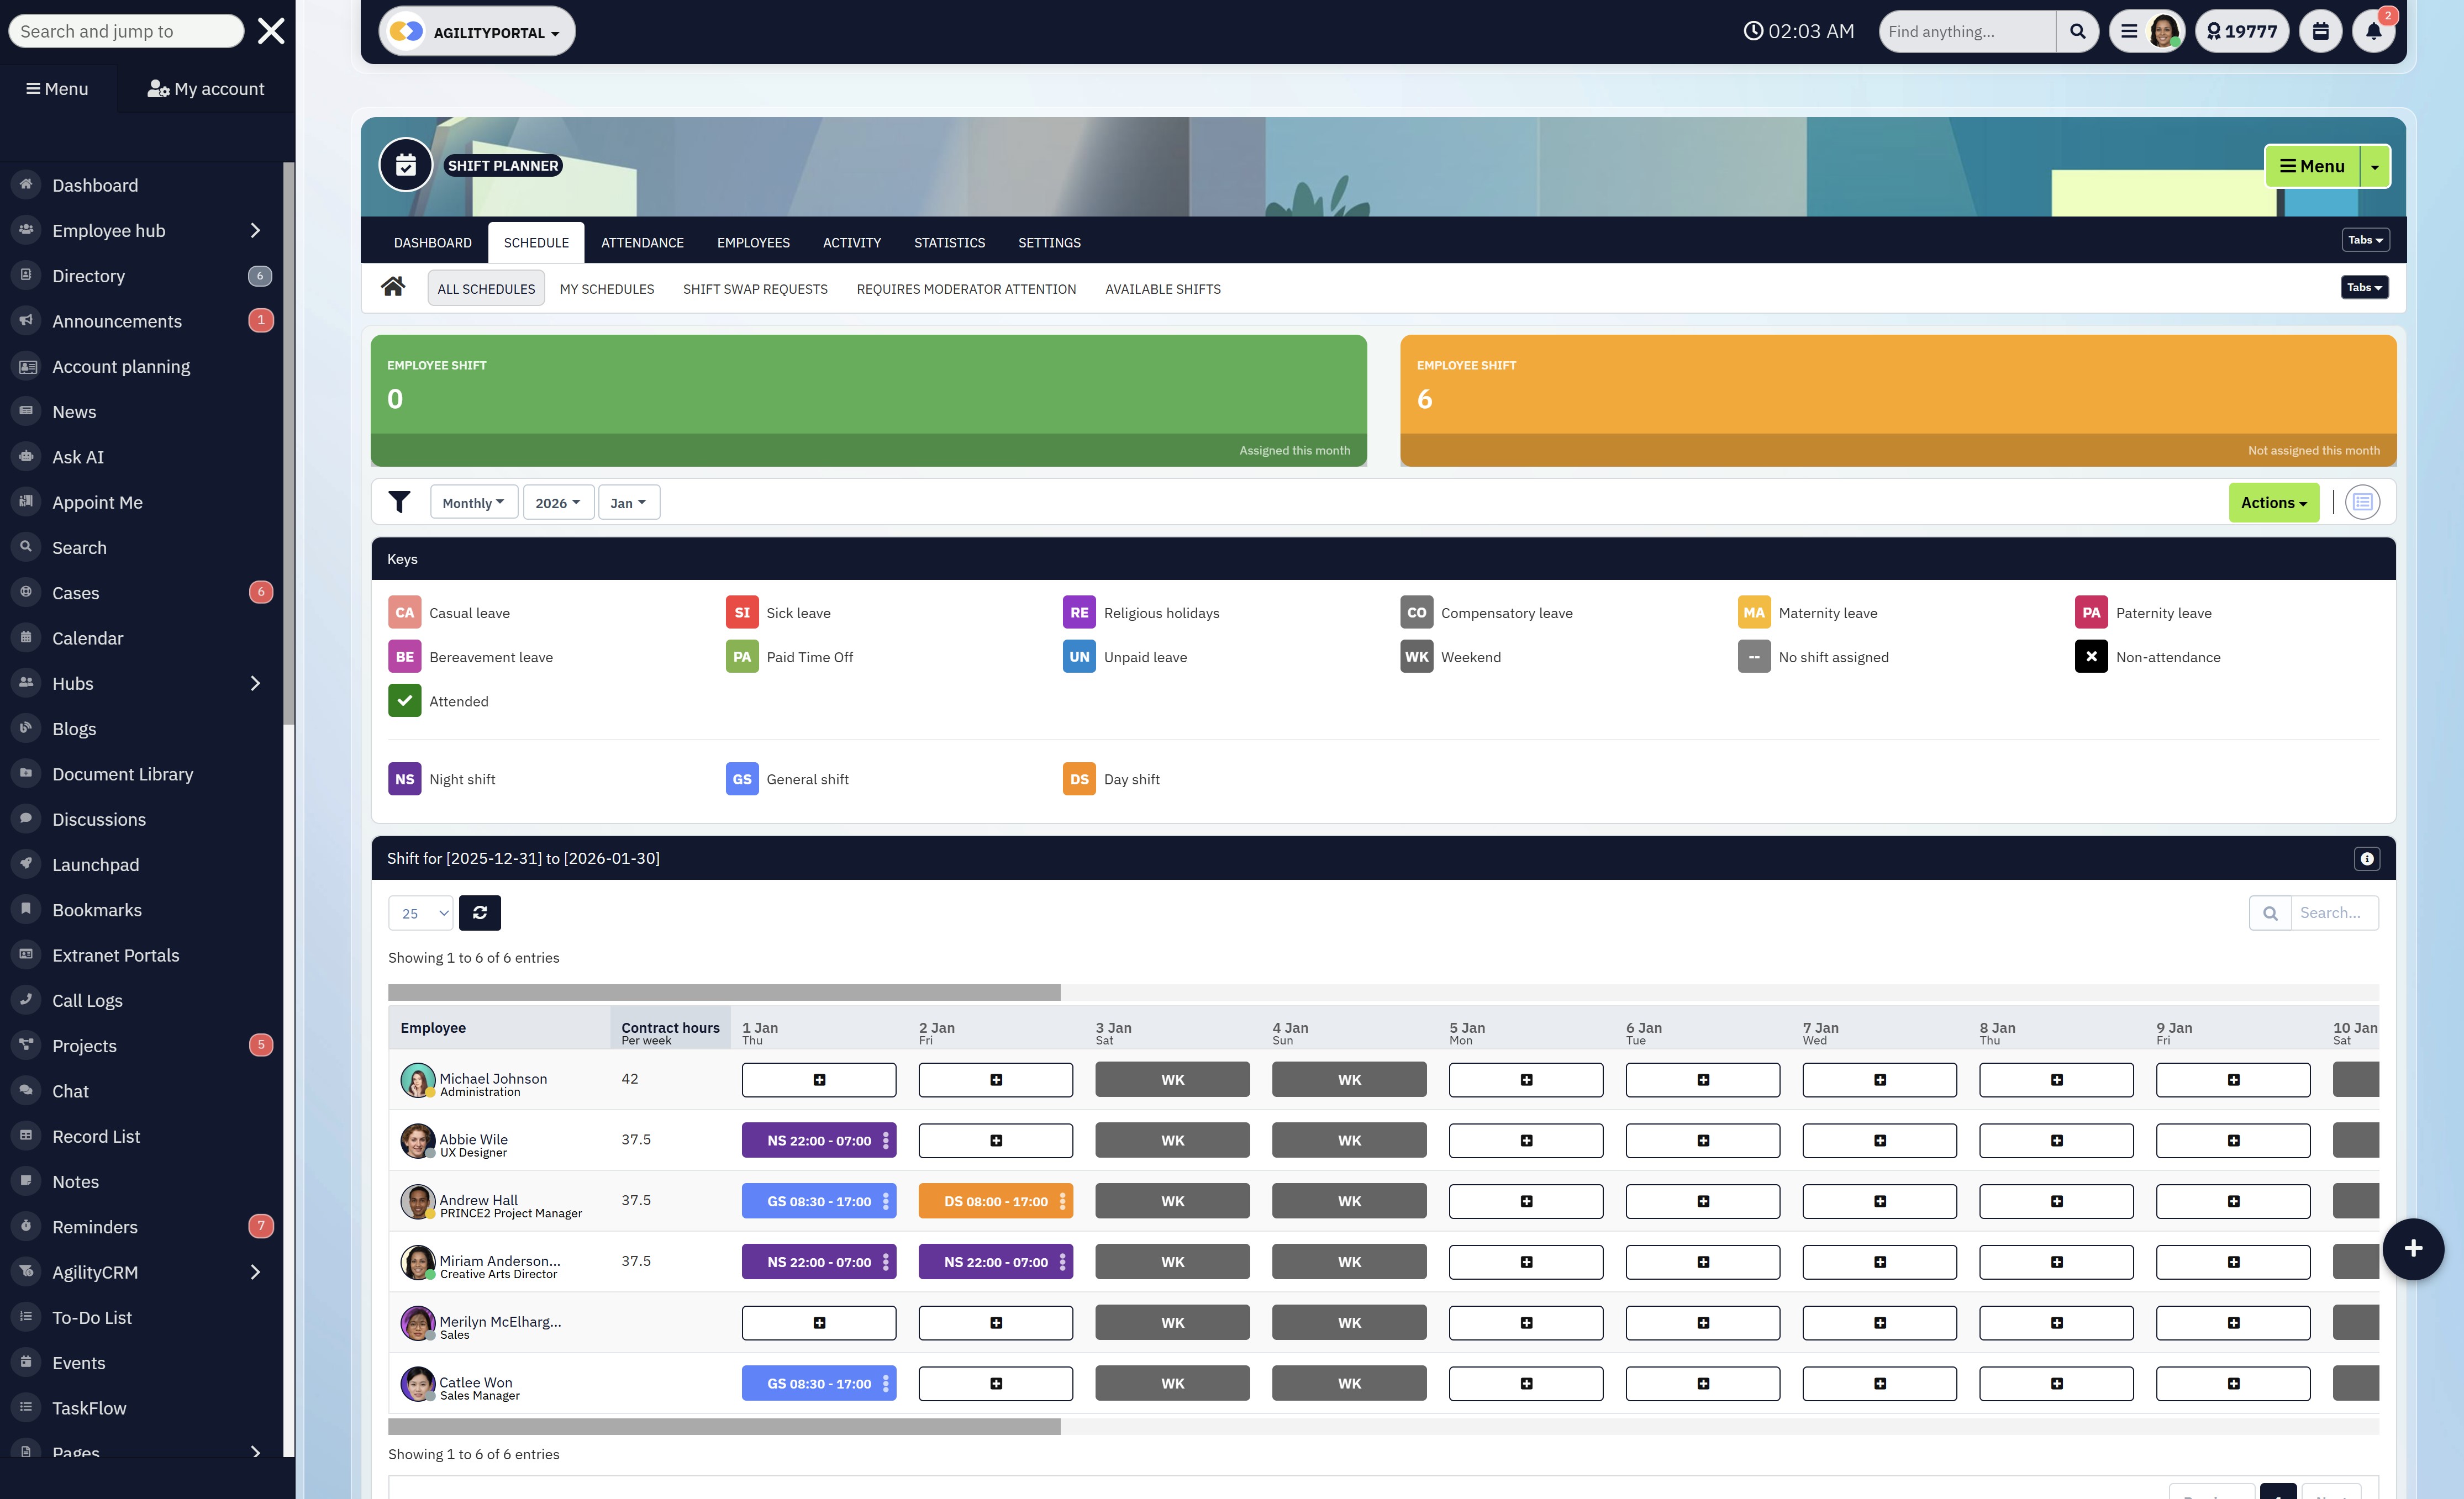Click the search magnifier in the top bar

pyautogui.click(x=2077, y=31)
